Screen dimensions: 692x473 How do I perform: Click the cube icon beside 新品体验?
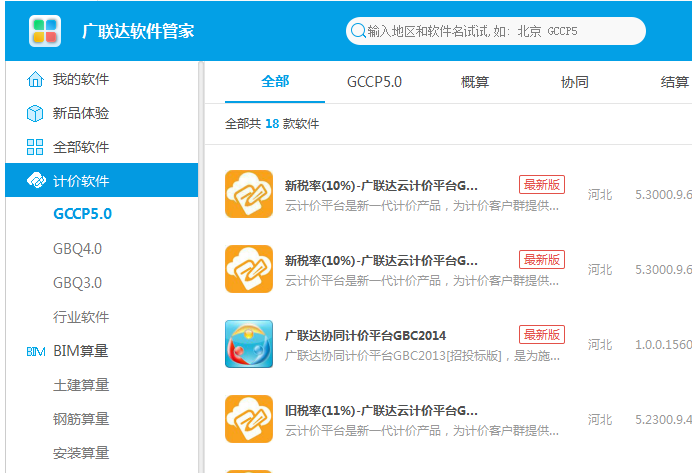[x=35, y=113]
